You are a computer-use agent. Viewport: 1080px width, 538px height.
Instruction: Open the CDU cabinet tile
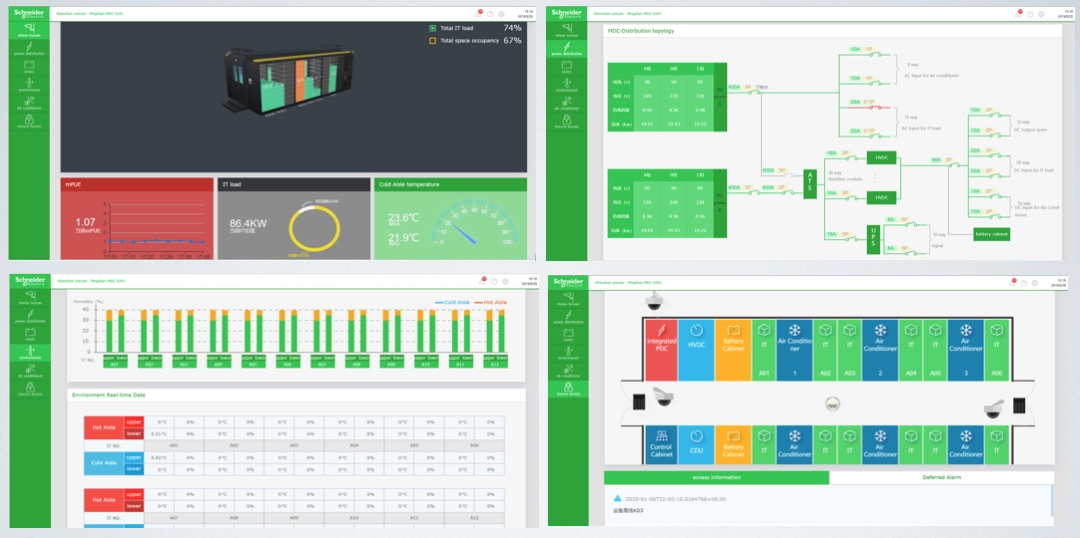pos(697,441)
